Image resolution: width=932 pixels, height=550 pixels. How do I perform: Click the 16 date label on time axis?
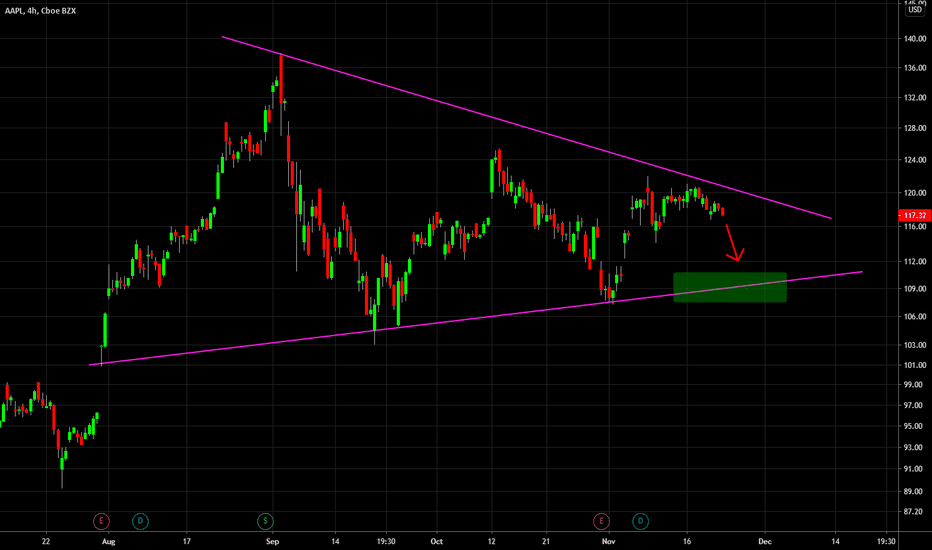point(687,541)
